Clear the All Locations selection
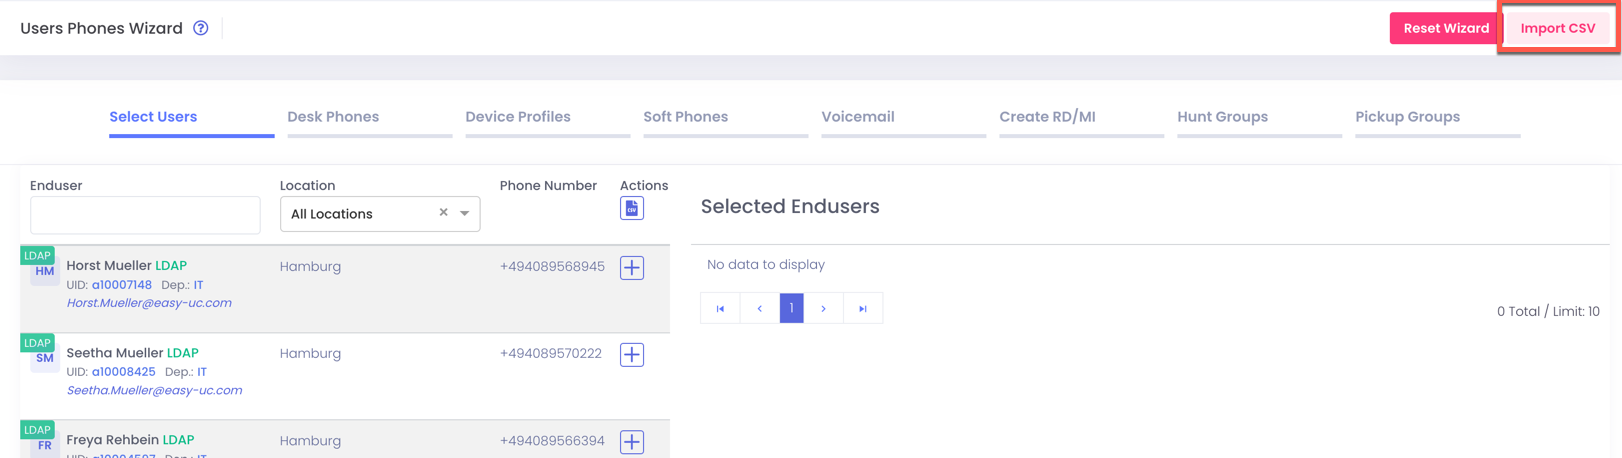Viewport: 1622px width, 458px height. pyautogui.click(x=443, y=213)
